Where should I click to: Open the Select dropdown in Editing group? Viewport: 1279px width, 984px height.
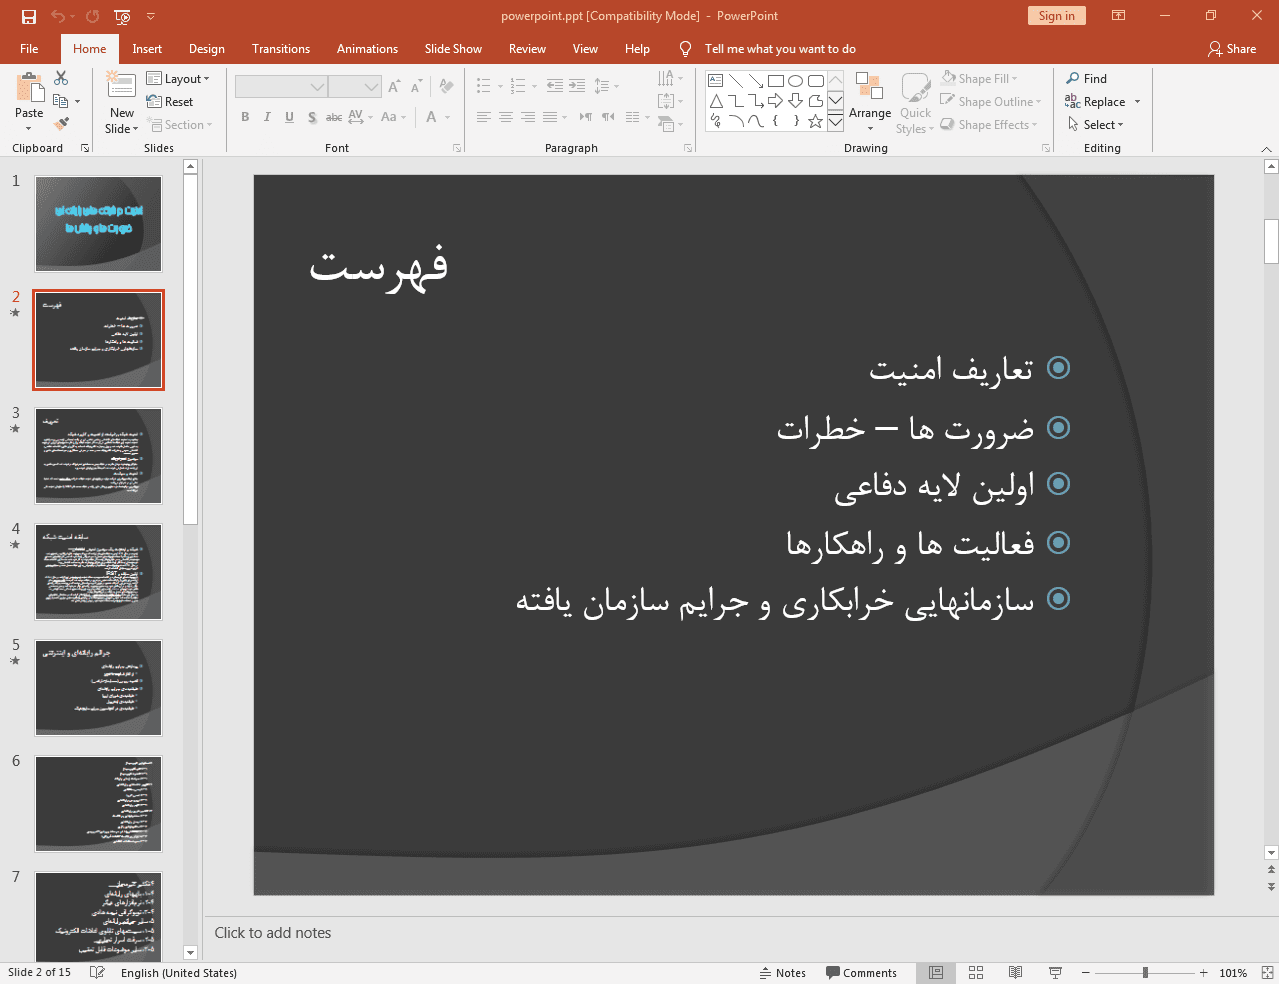click(x=1096, y=125)
